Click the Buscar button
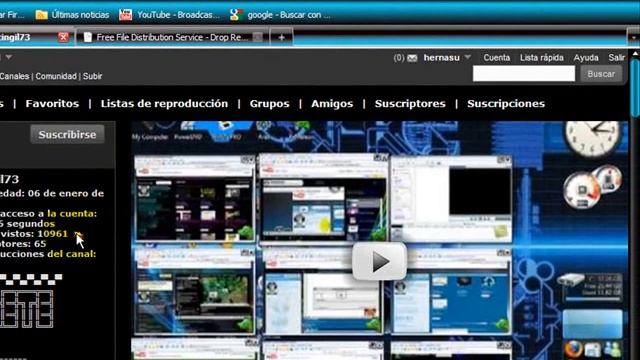 coord(601,74)
